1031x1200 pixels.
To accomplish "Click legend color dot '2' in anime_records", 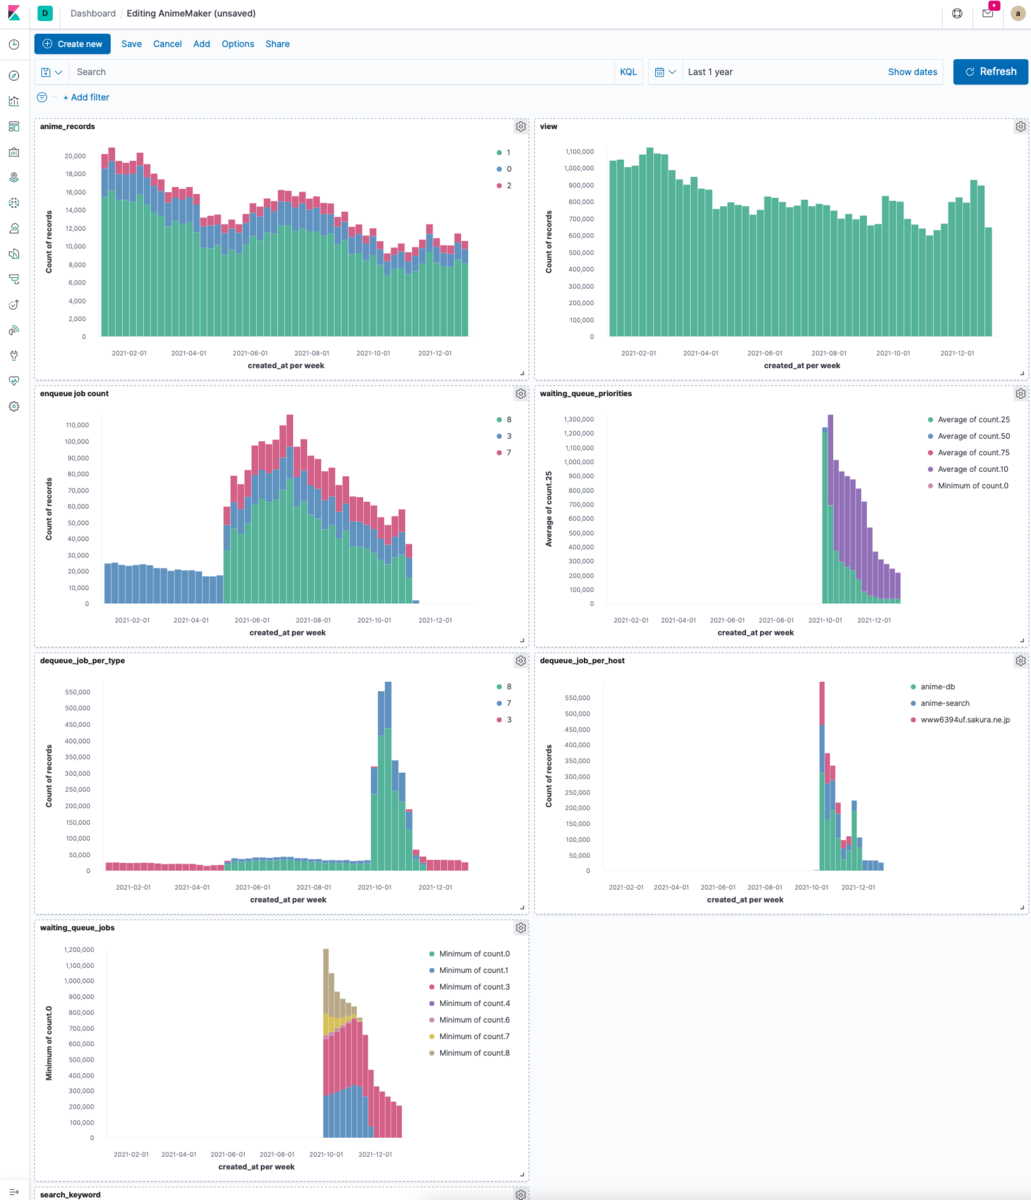I will point(498,186).
